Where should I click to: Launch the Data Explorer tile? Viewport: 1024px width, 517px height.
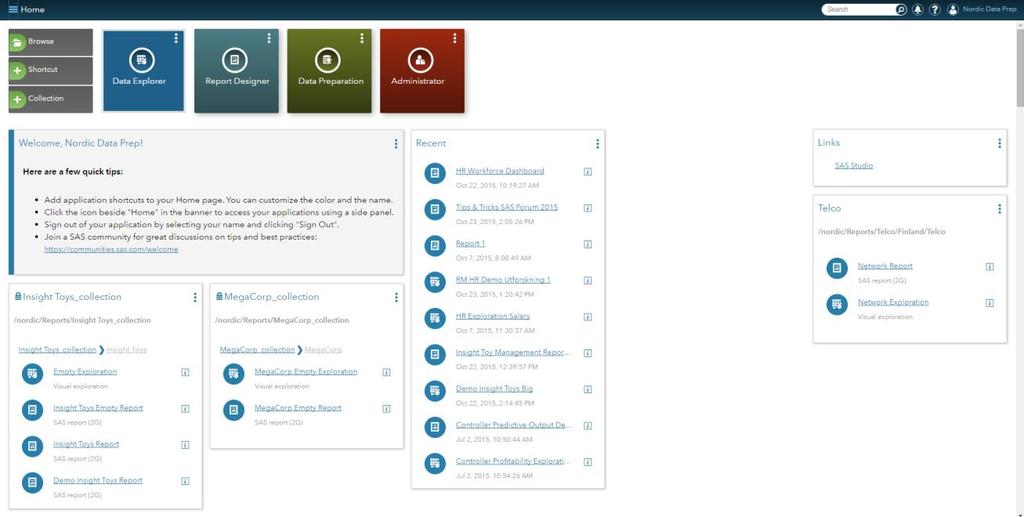point(143,71)
